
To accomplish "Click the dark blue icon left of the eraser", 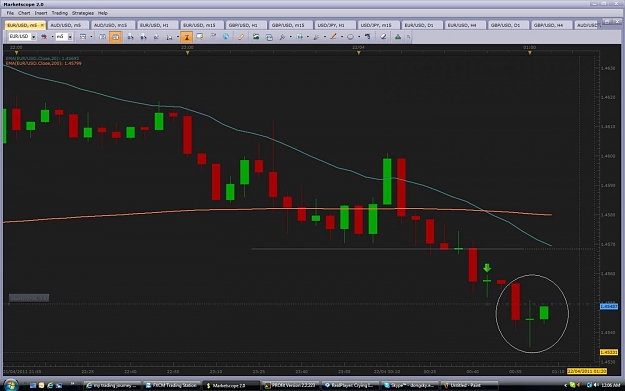I will 368,37.
